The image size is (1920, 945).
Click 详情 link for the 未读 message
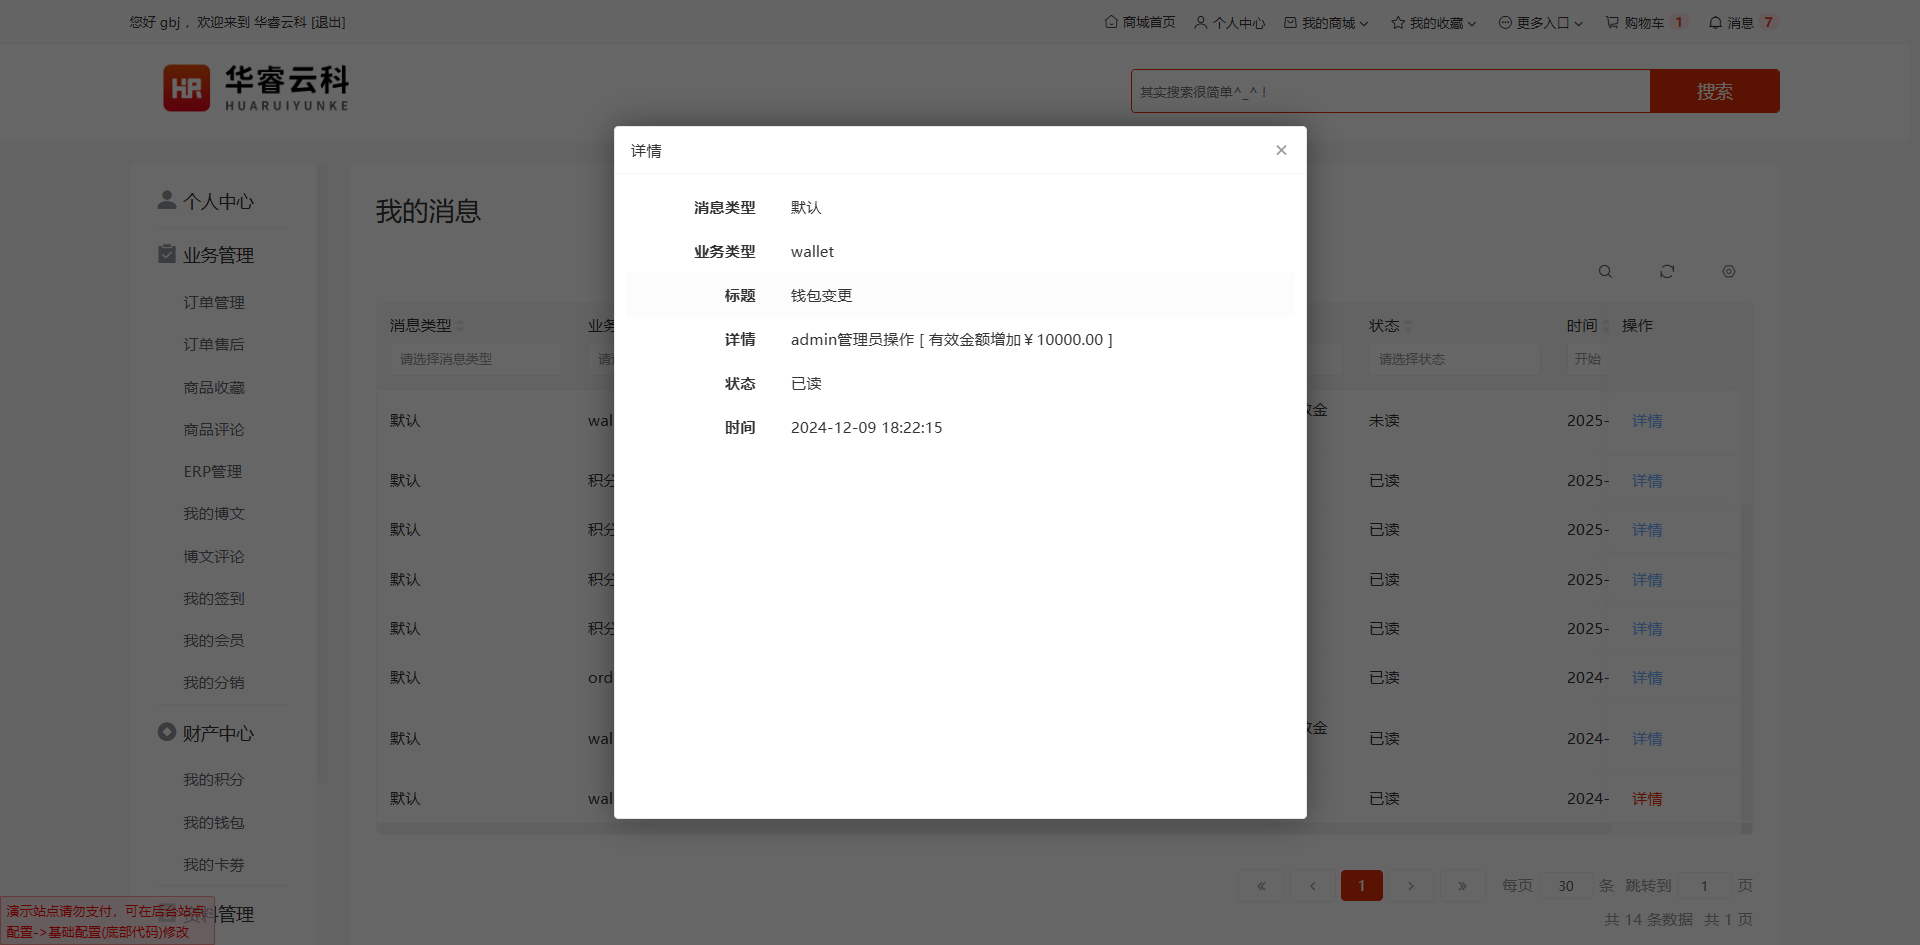(1647, 421)
